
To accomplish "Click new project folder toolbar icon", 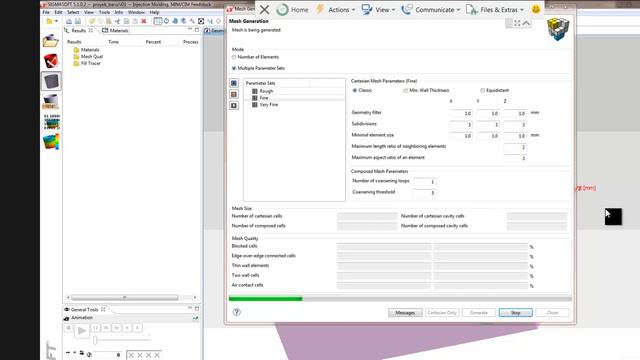I will tap(49, 21).
